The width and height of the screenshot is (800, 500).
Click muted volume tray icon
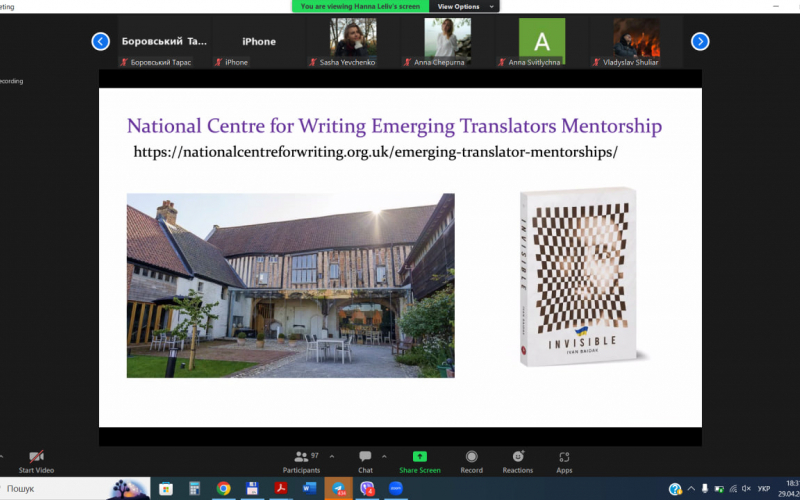(x=746, y=489)
